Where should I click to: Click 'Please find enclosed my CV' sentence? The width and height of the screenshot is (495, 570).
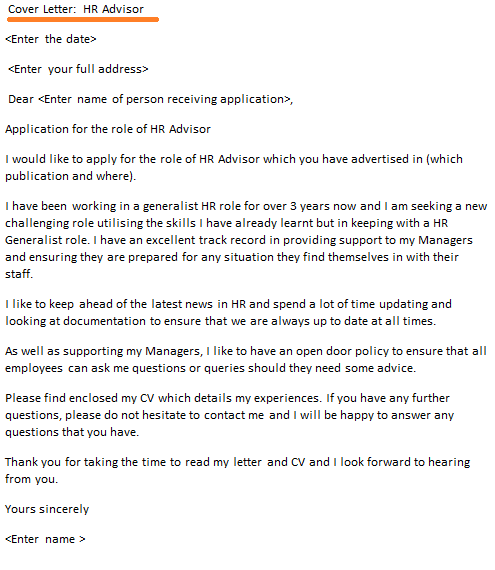click(163, 398)
